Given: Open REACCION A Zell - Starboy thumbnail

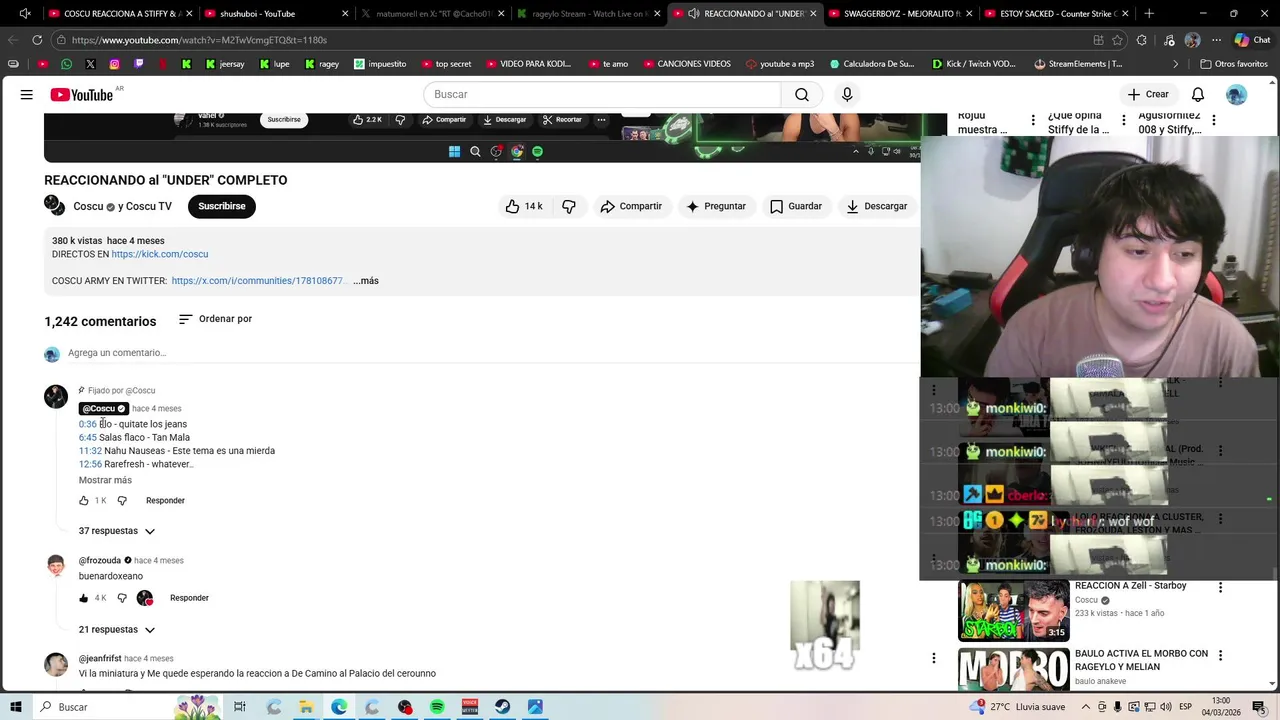Looking at the screenshot, I should pyautogui.click(x=1014, y=610).
